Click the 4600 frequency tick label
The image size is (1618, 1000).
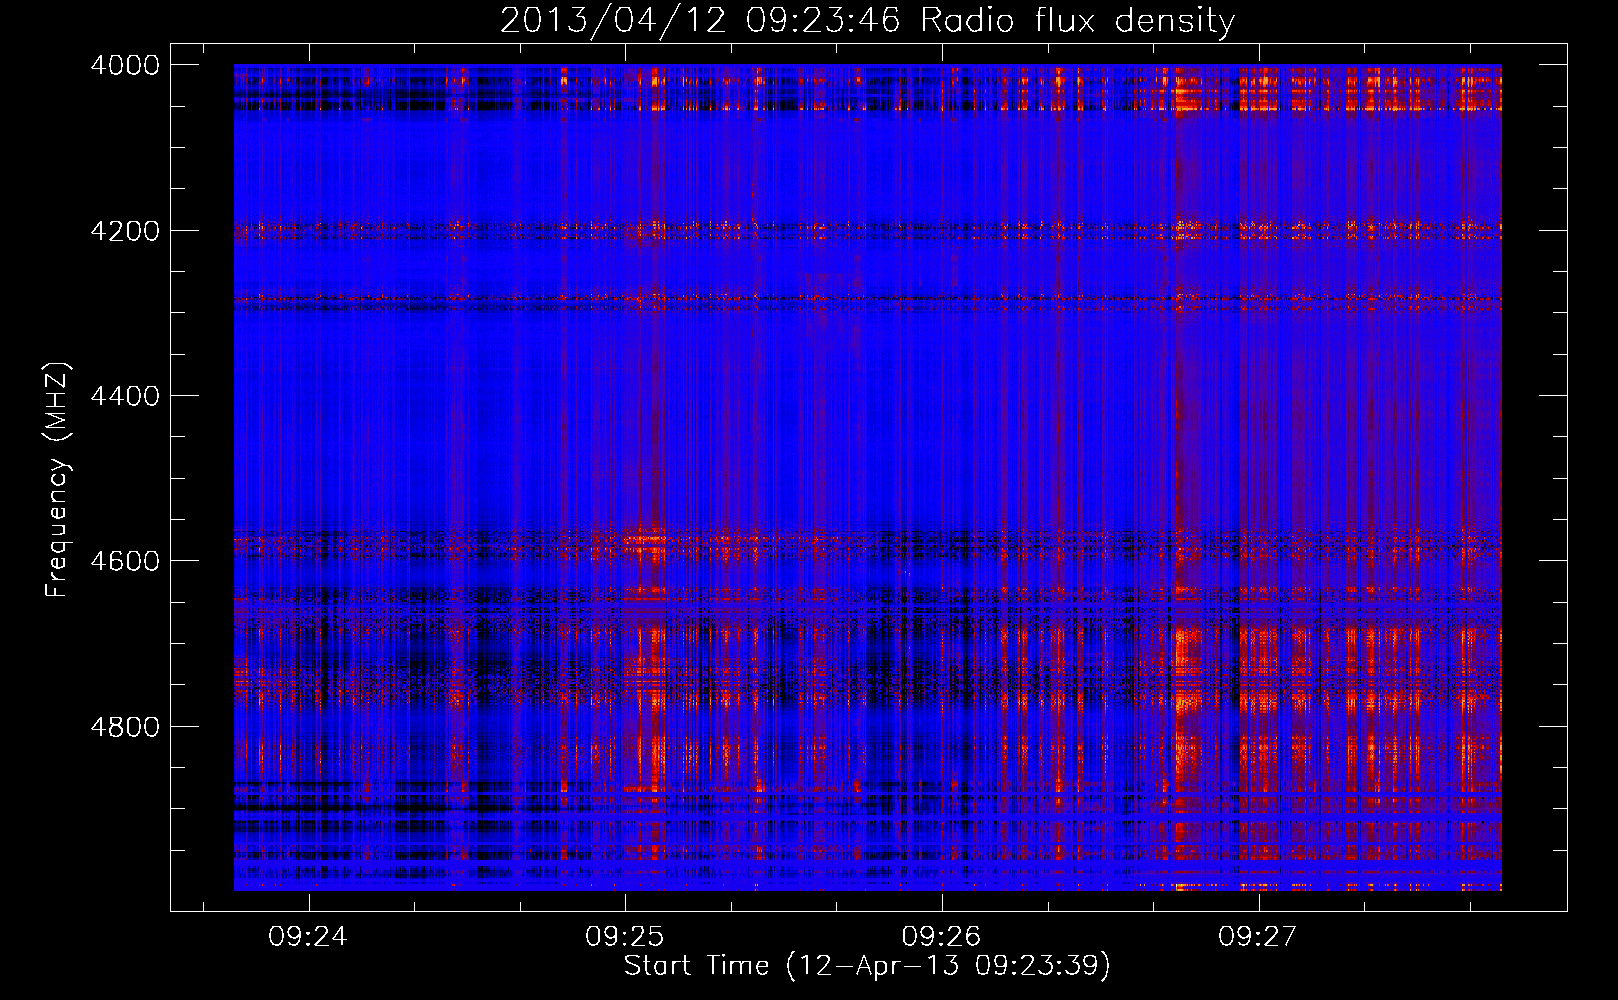pos(125,561)
